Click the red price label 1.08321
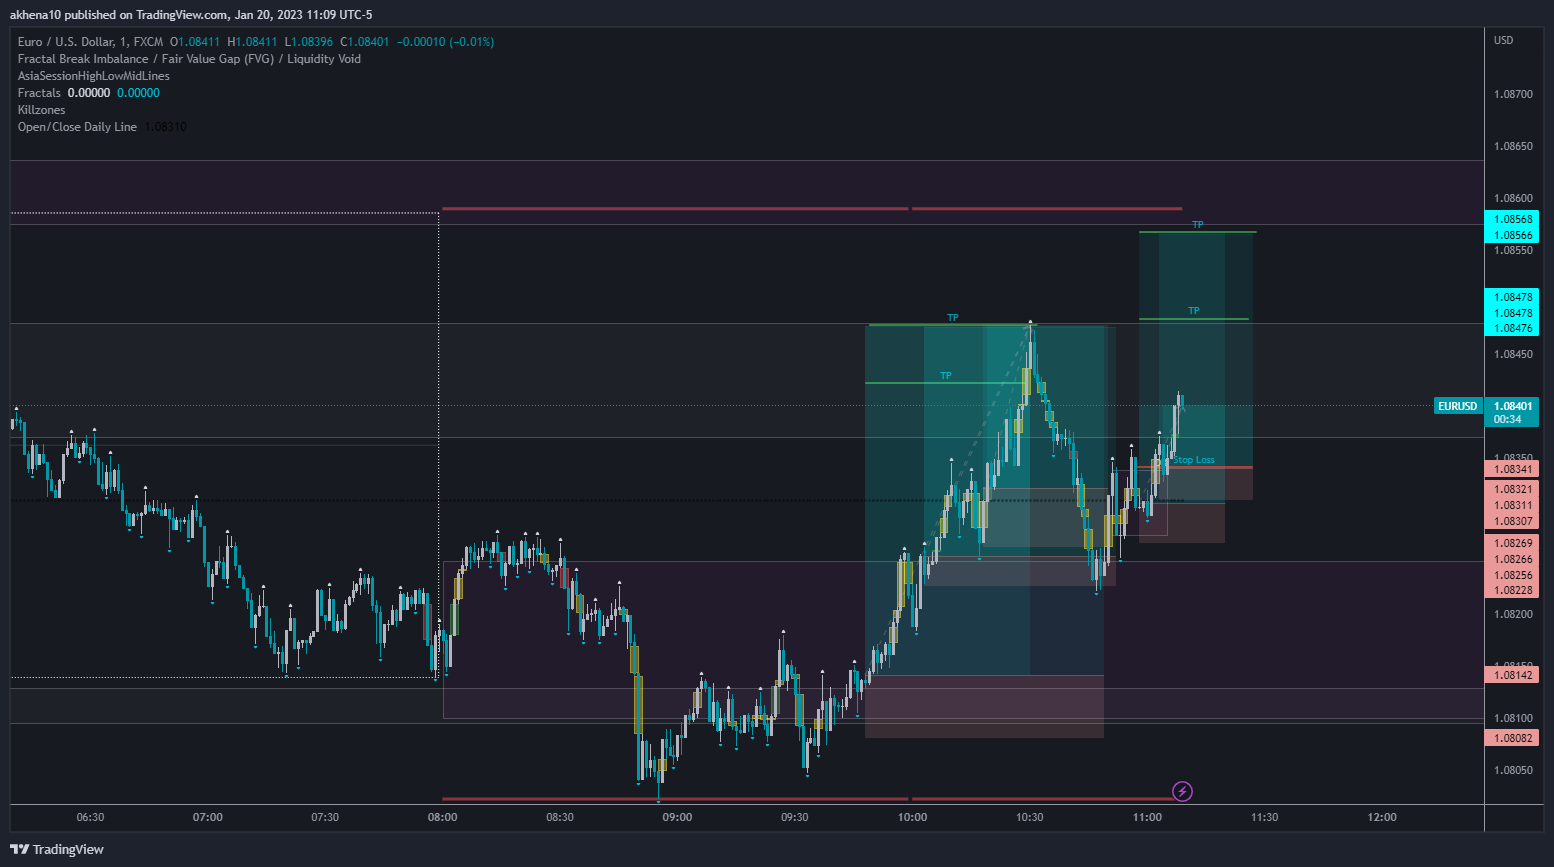This screenshot has height=867, width=1554. pyautogui.click(x=1512, y=489)
